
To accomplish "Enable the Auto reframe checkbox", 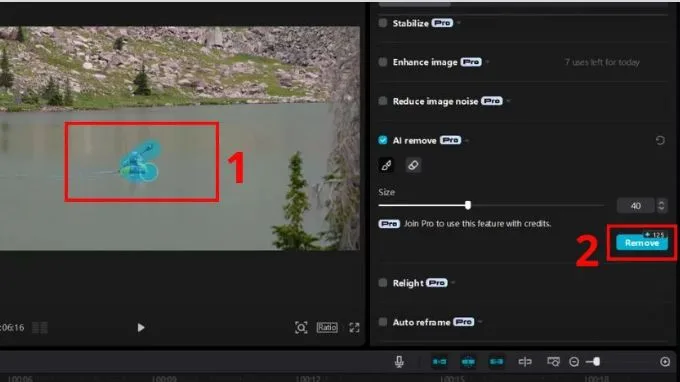I will click(382, 322).
